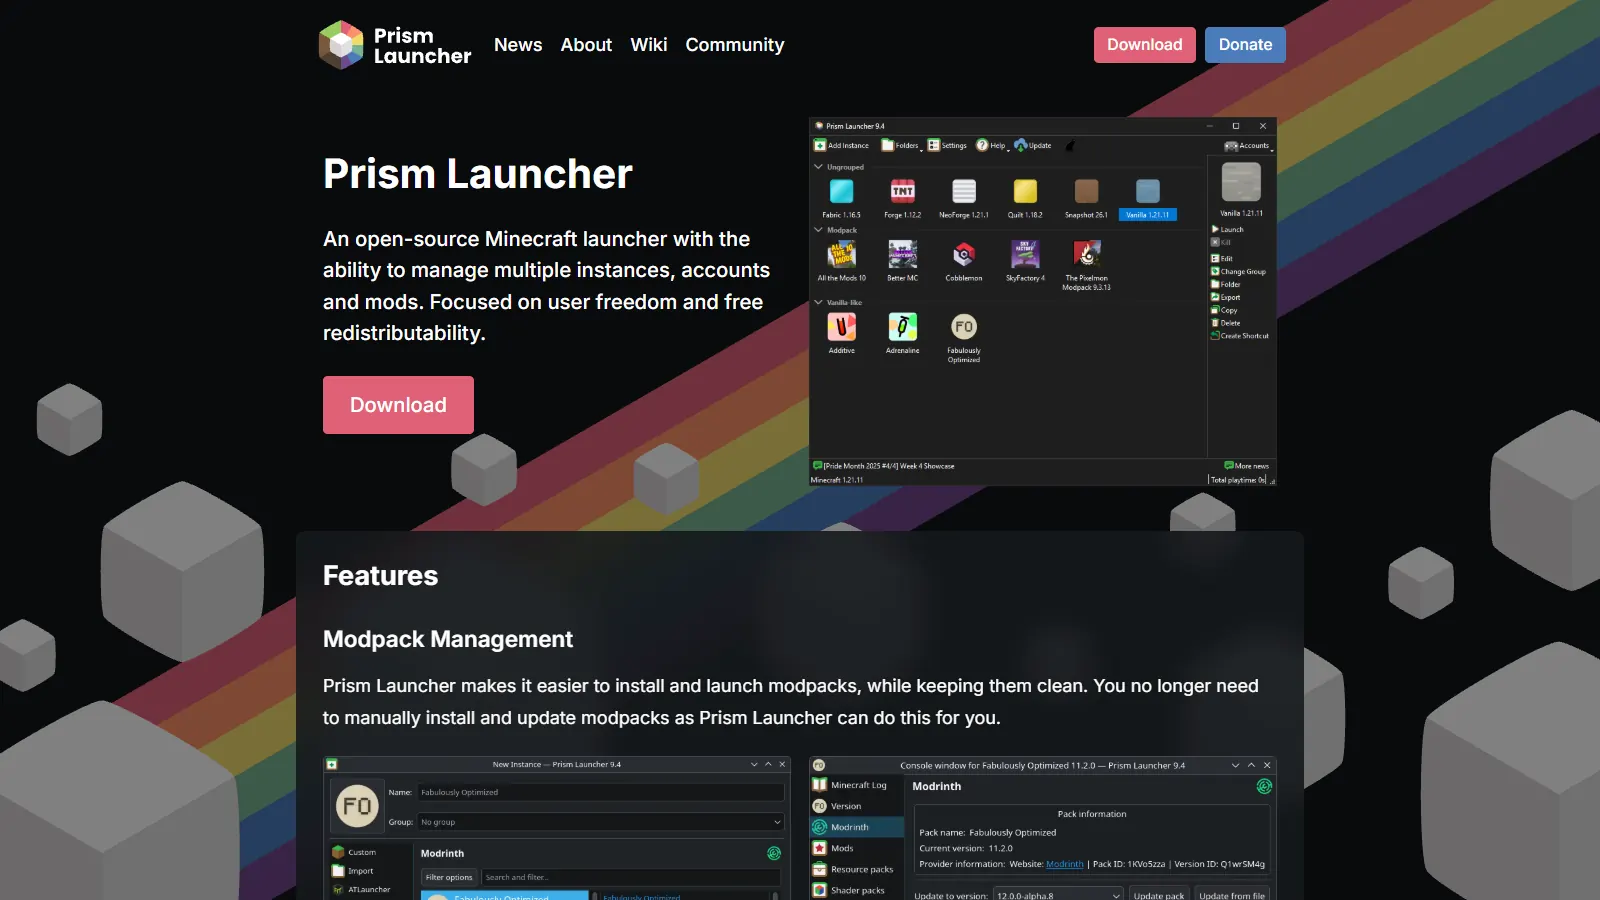Collapse the Modpack instance group
The height and width of the screenshot is (900, 1600).
[818, 230]
